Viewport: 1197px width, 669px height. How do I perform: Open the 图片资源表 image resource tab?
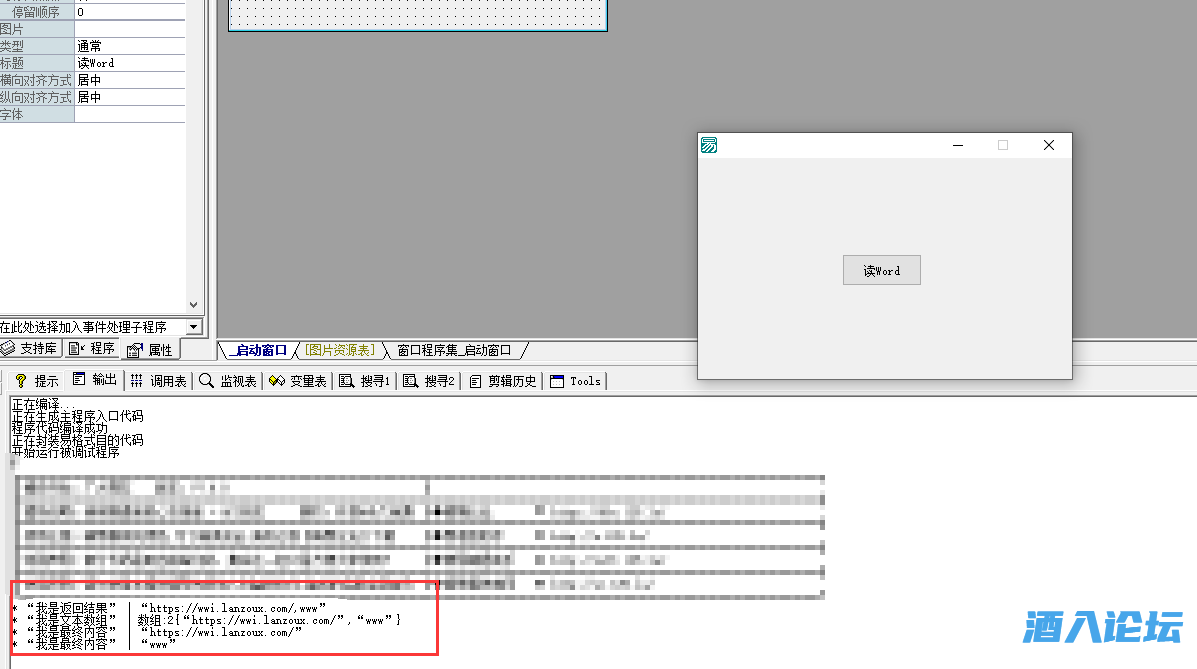point(340,350)
